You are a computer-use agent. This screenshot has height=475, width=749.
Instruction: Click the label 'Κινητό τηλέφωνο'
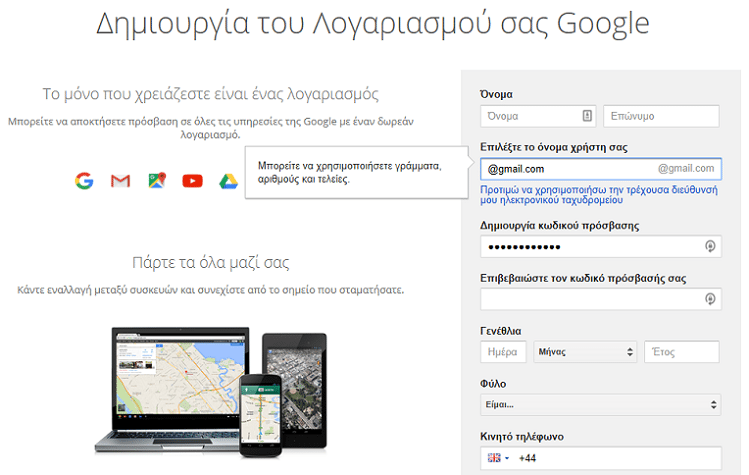coord(522,437)
